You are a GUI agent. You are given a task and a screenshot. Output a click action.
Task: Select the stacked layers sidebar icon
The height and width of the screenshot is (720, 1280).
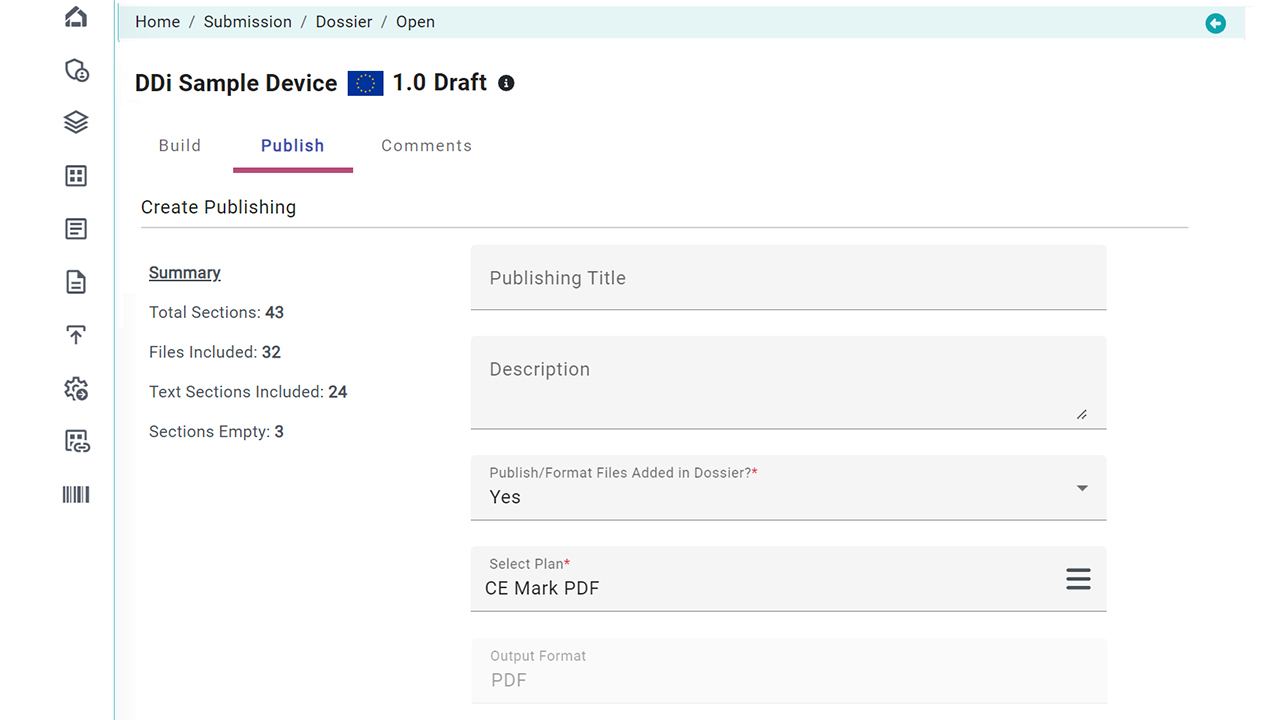tap(76, 122)
